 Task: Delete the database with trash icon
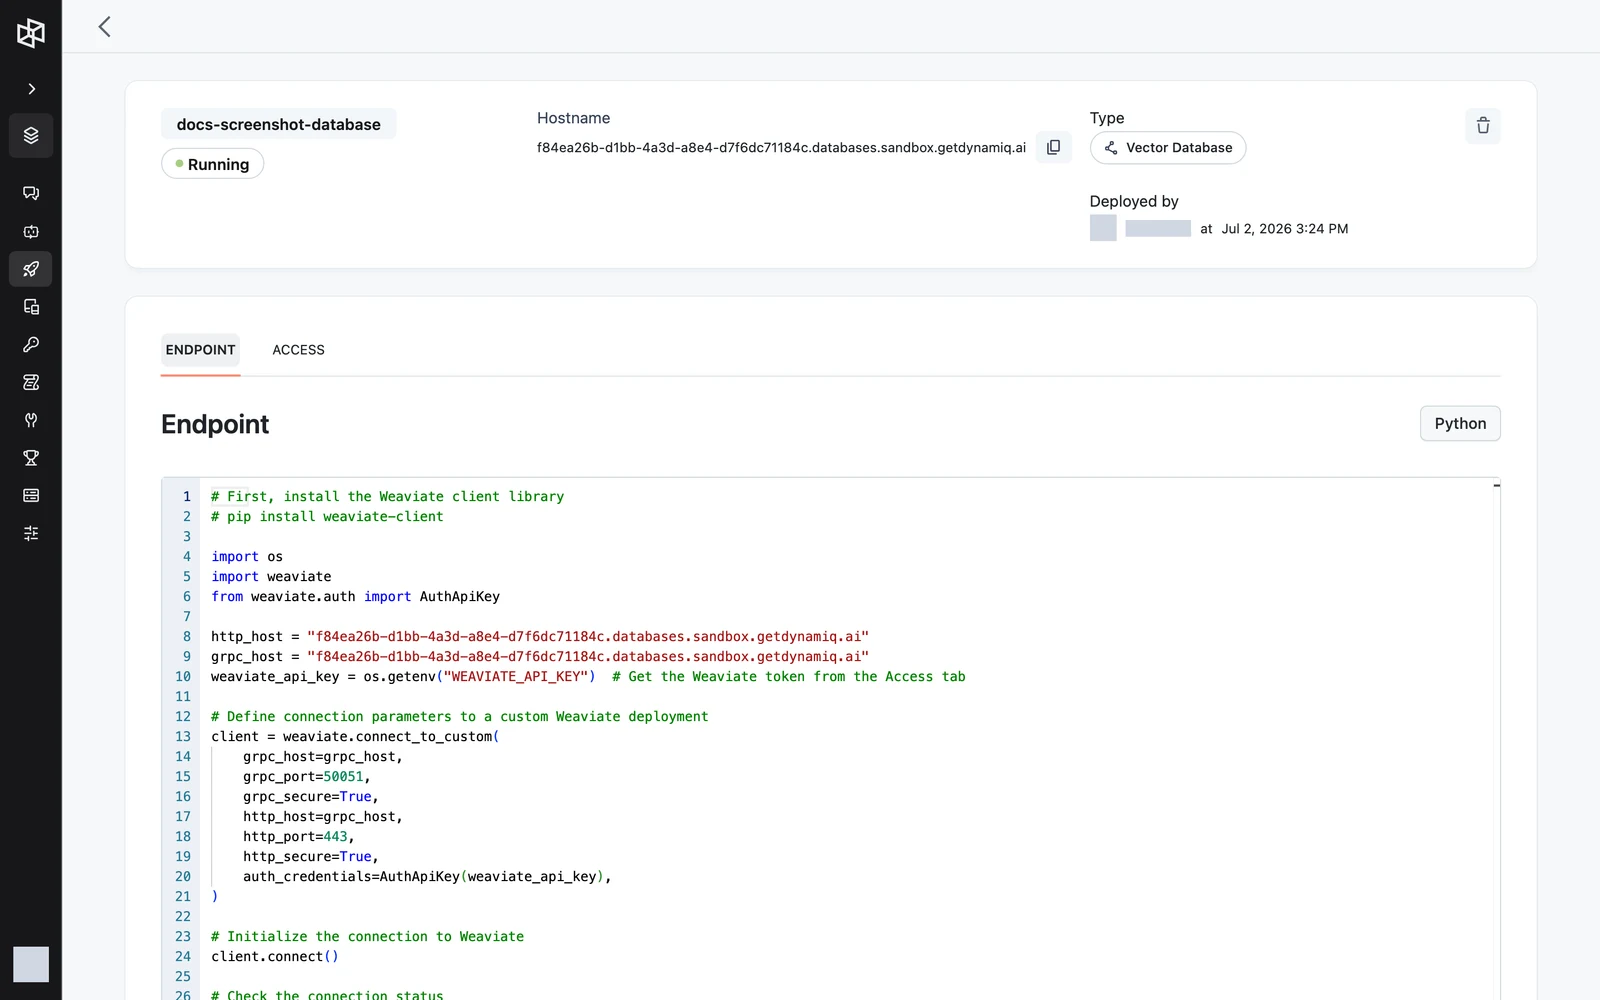pos(1483,126)
